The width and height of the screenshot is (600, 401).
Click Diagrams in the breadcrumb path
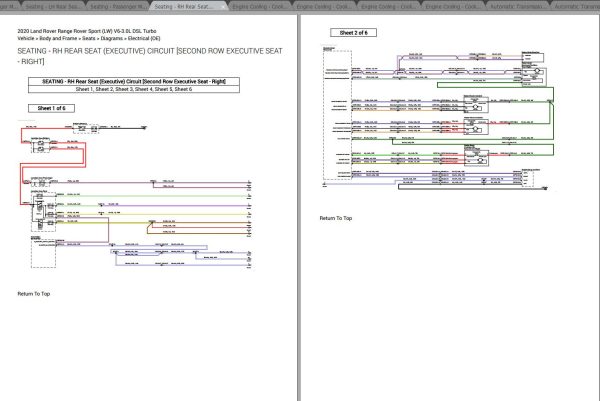(112, 38)
